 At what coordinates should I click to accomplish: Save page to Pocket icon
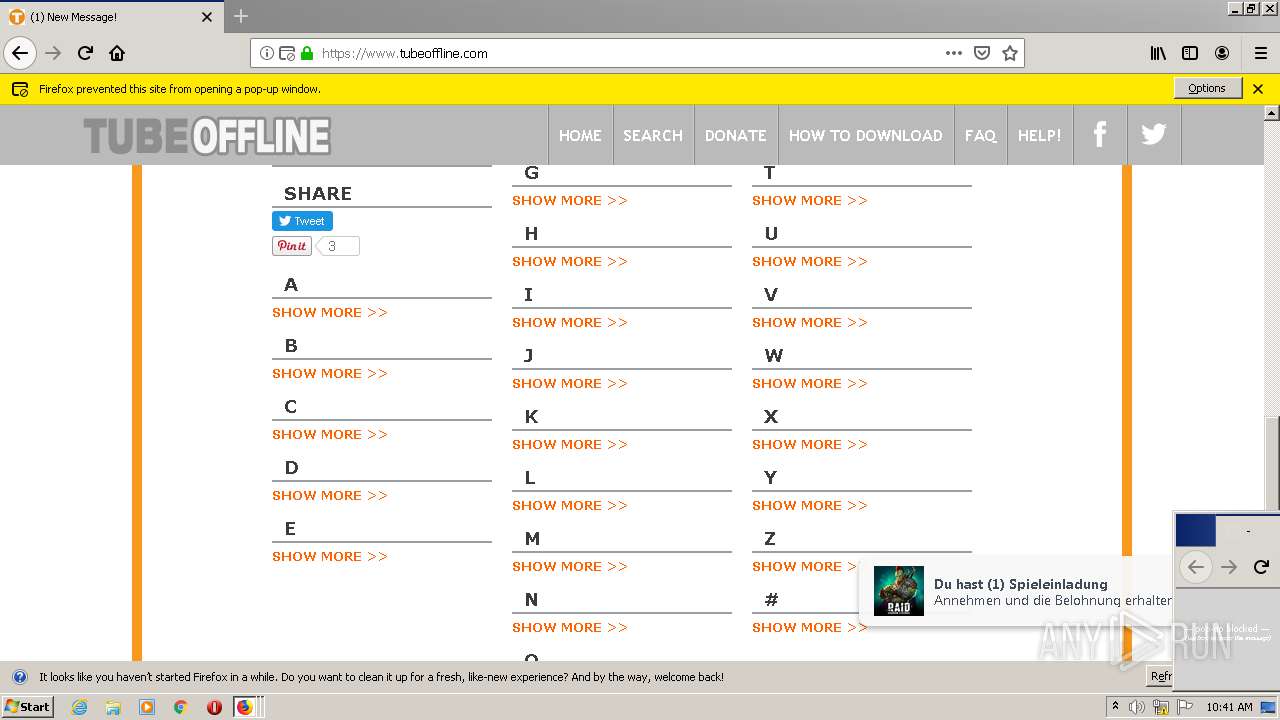click(982, 53)
